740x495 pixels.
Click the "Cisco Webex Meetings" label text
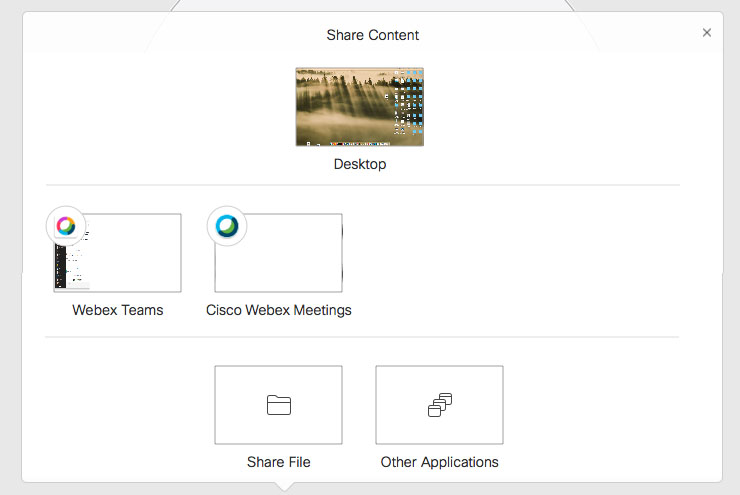pos(279,310)
